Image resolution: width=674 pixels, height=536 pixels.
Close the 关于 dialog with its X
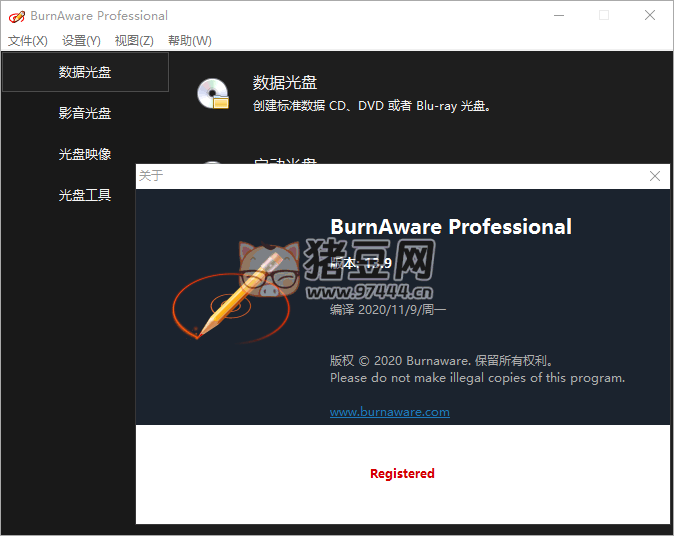click(x=655, y=176)
